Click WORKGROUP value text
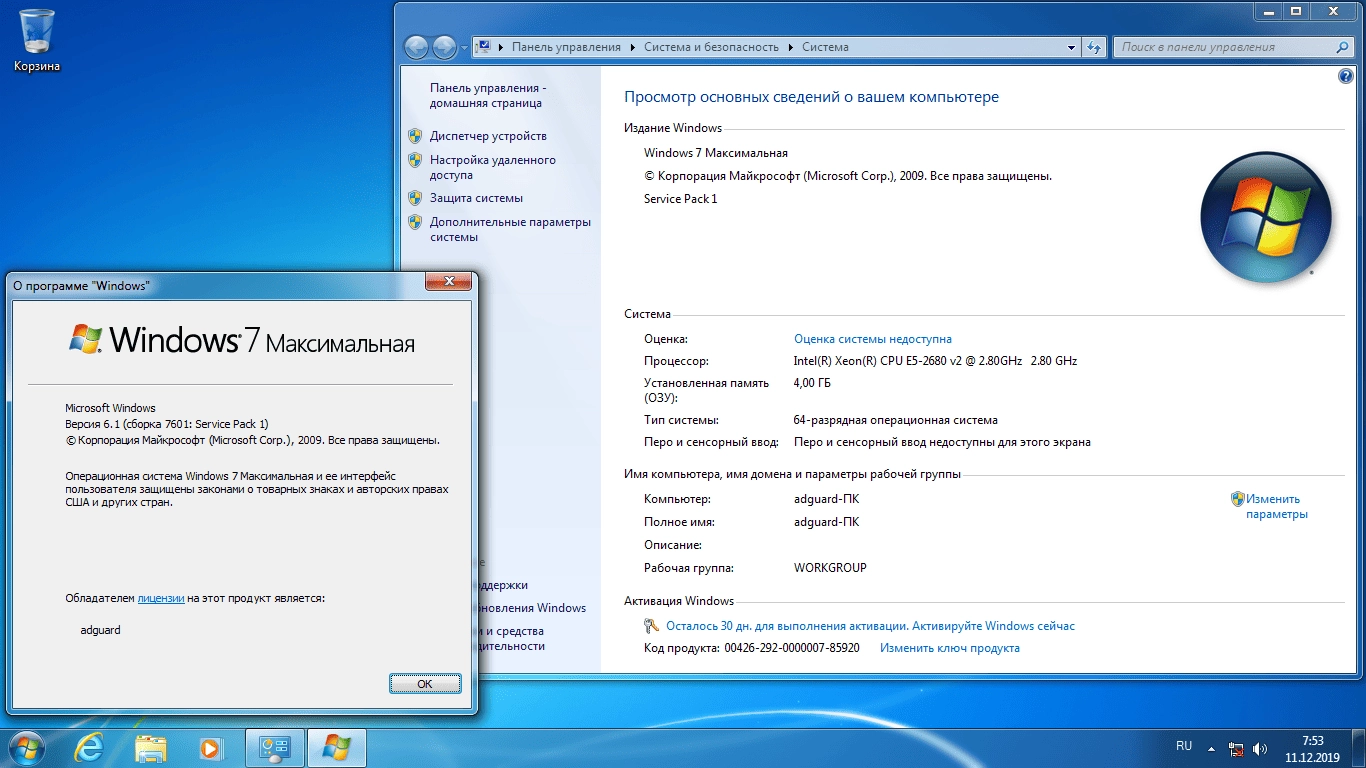 pos(830,568)
